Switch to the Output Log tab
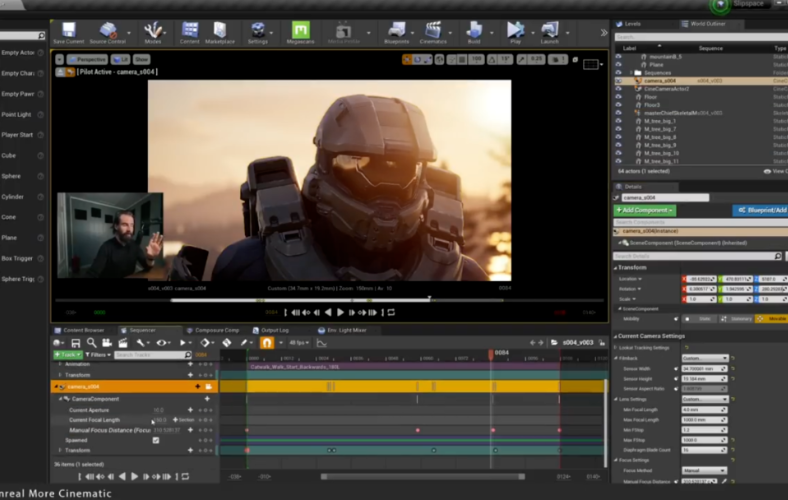This screenshot has width=788, height=500. pyautogui.click(x=275, y=329)
